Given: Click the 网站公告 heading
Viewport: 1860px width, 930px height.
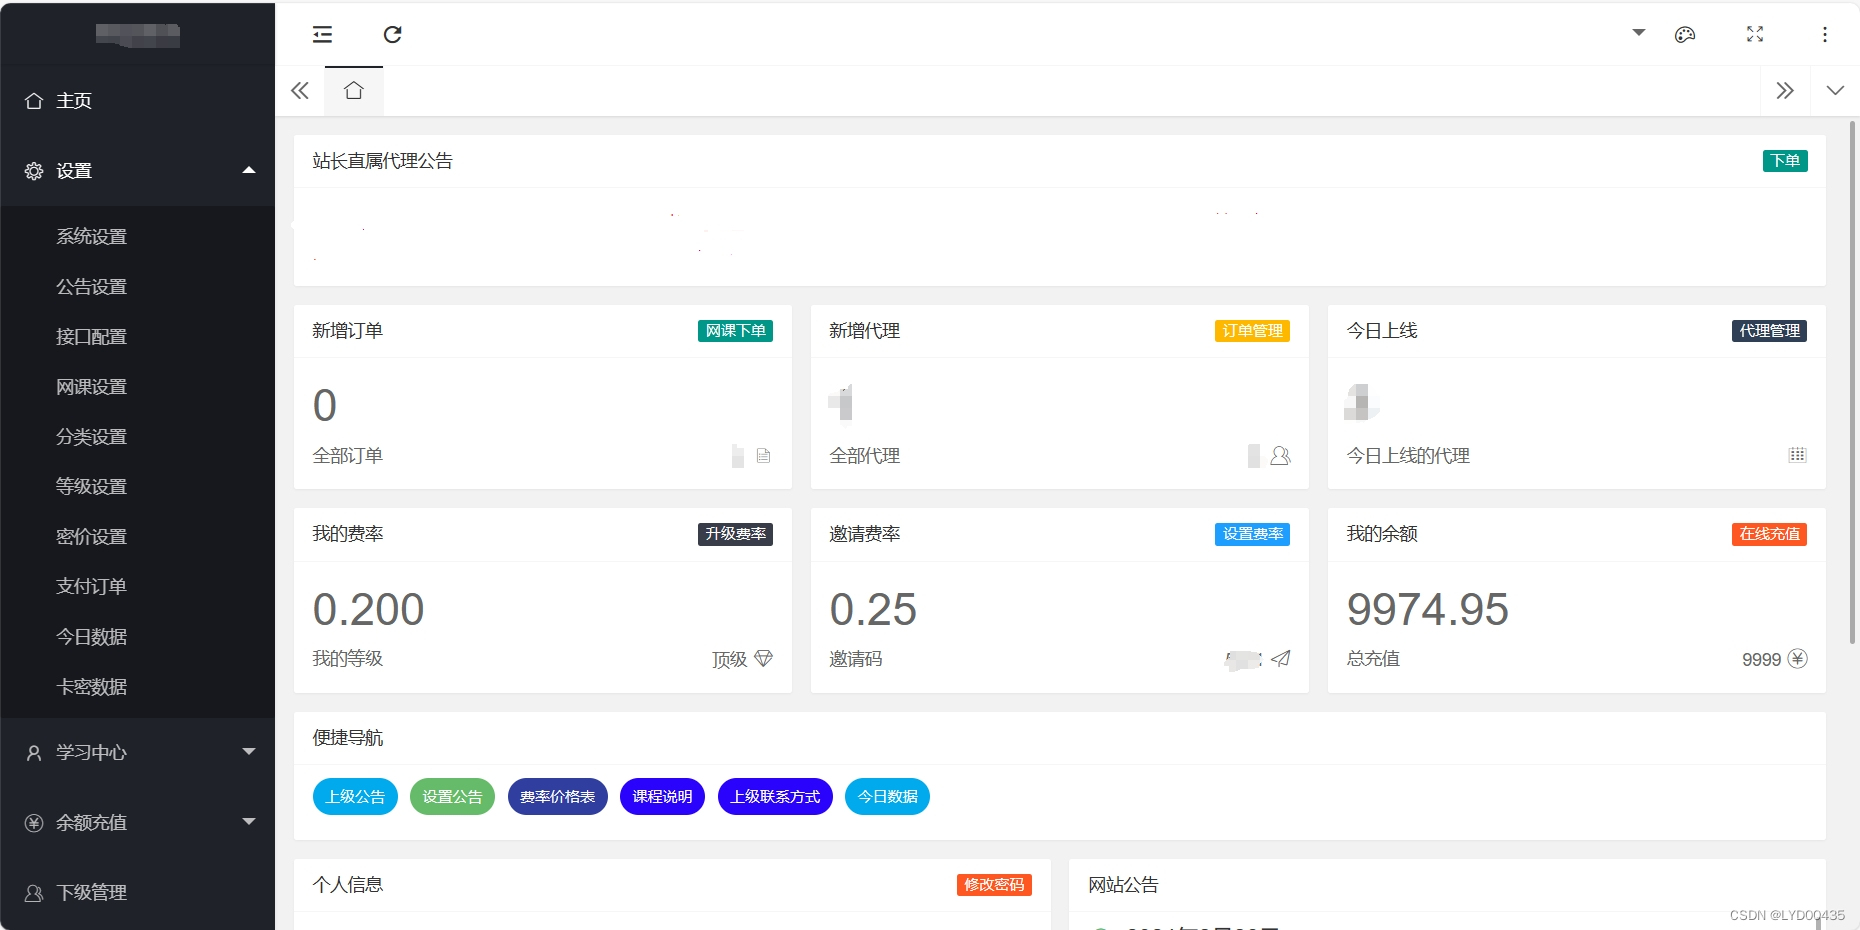Looking at the screenshot, I should tap(1123, 885).
